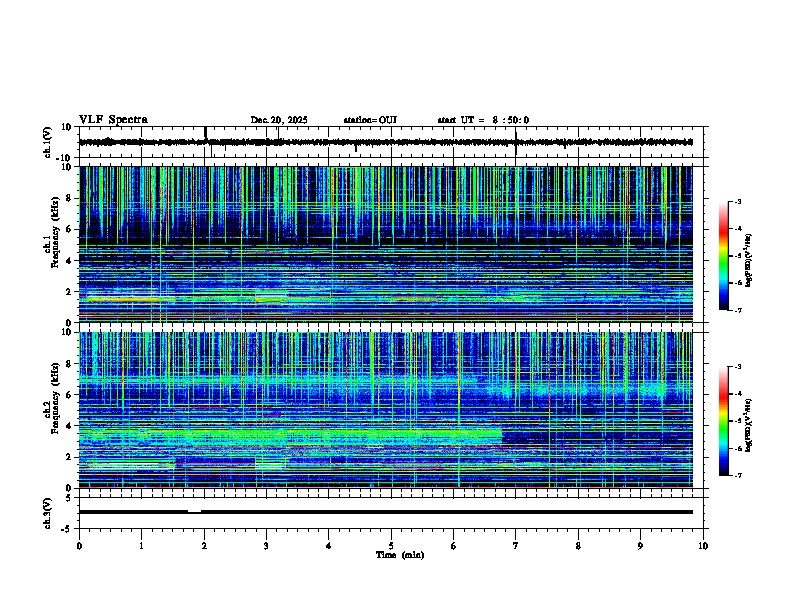The height and width of the screenshot is (612, 792).
Task: Click the "station=OUI" label
Action: (370, 120)
